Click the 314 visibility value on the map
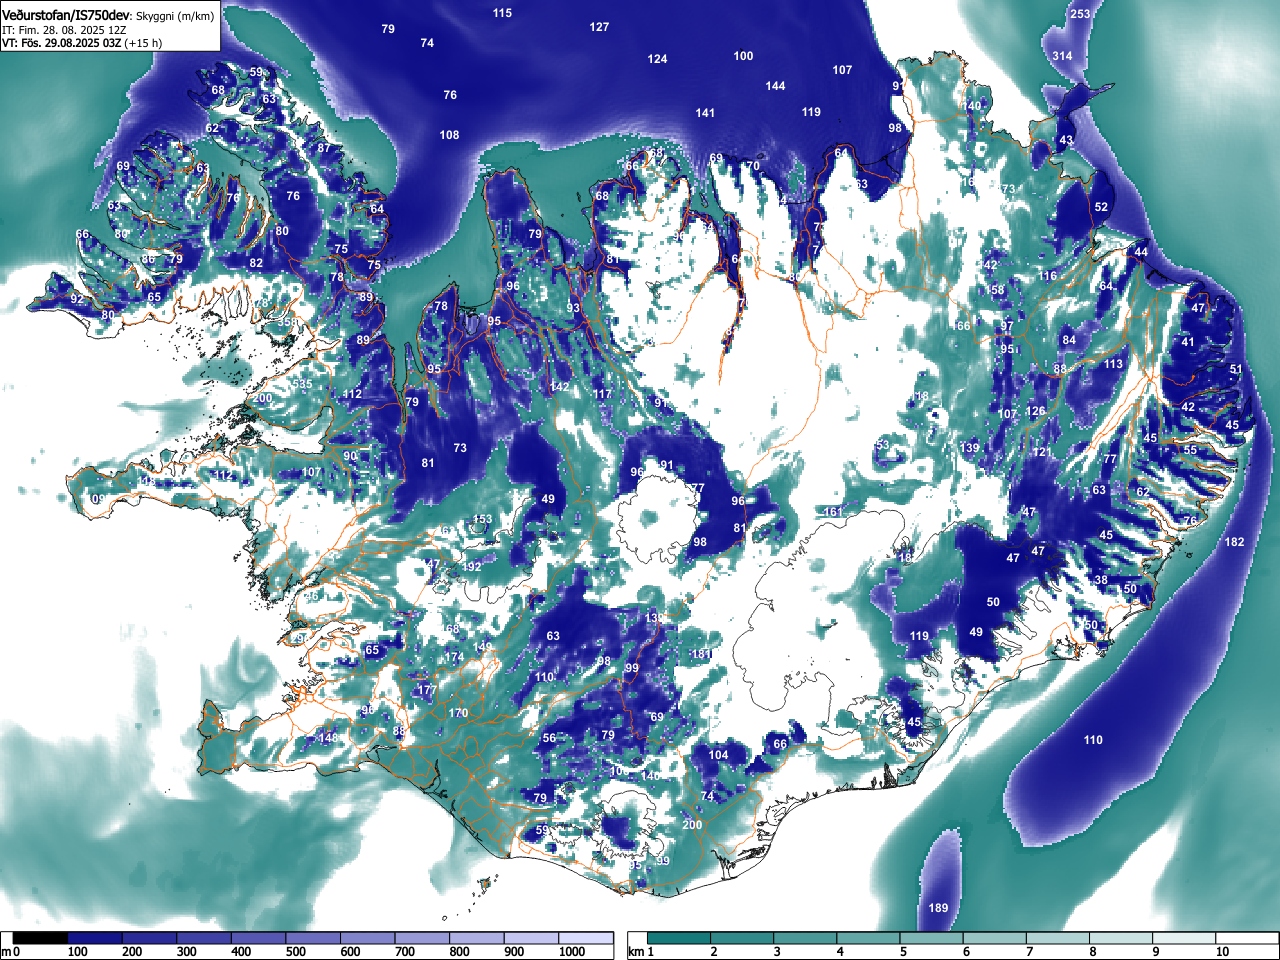 click(x=1062, y=56)
